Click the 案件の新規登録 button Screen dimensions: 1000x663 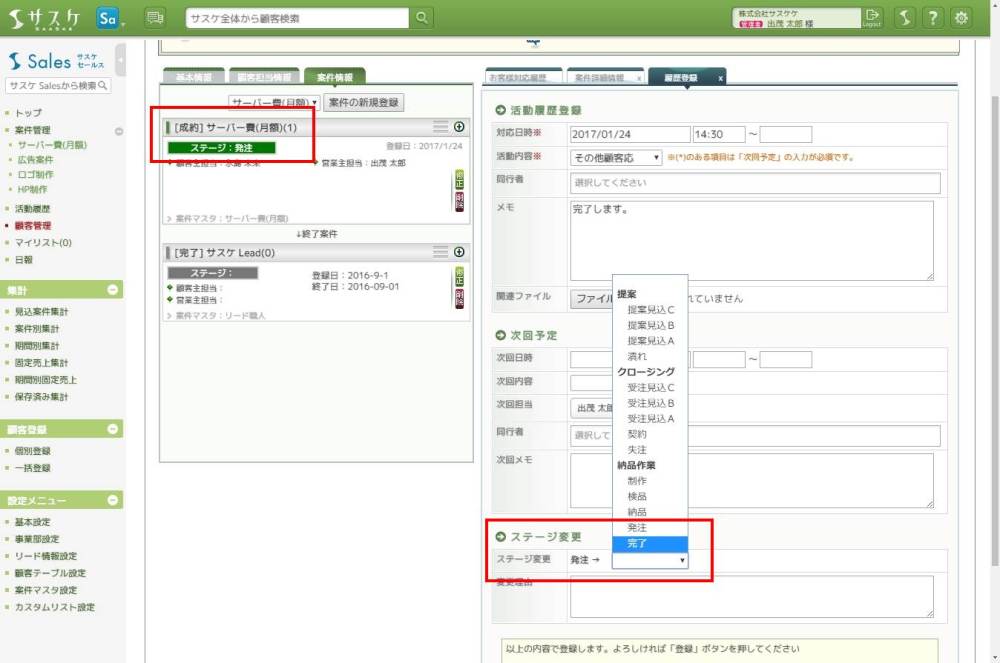pyautogui.click(x=364, y=103)
